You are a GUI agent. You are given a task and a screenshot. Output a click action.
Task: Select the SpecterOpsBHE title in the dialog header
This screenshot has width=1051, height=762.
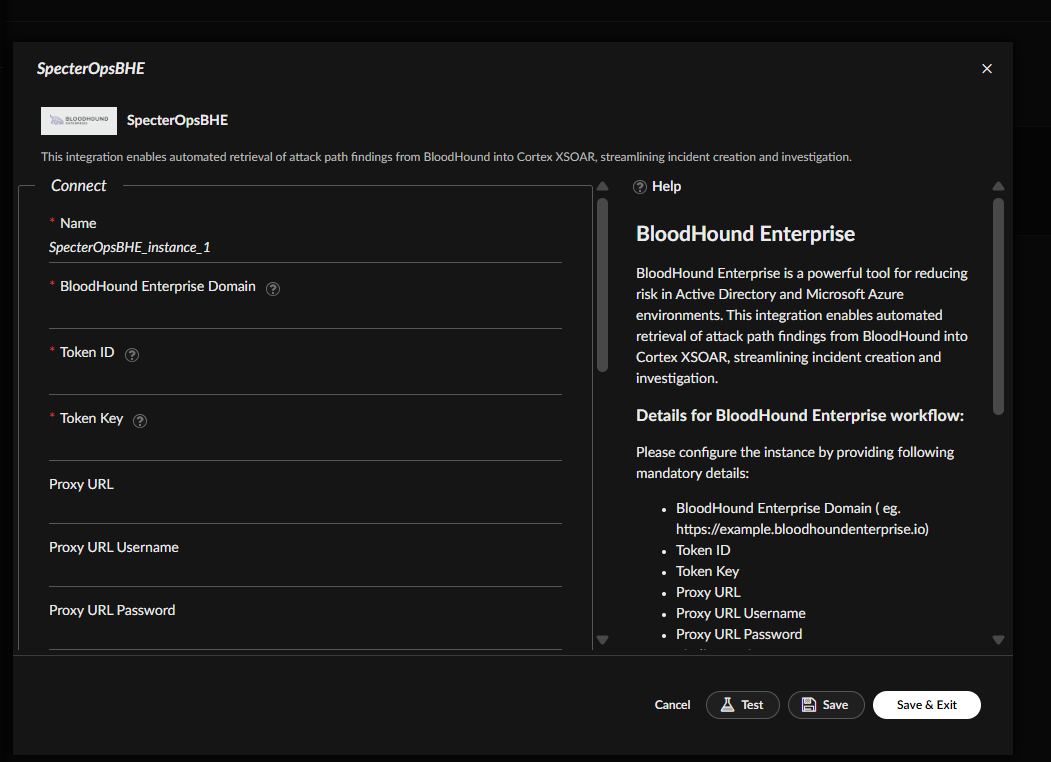(x=90, y=68)
